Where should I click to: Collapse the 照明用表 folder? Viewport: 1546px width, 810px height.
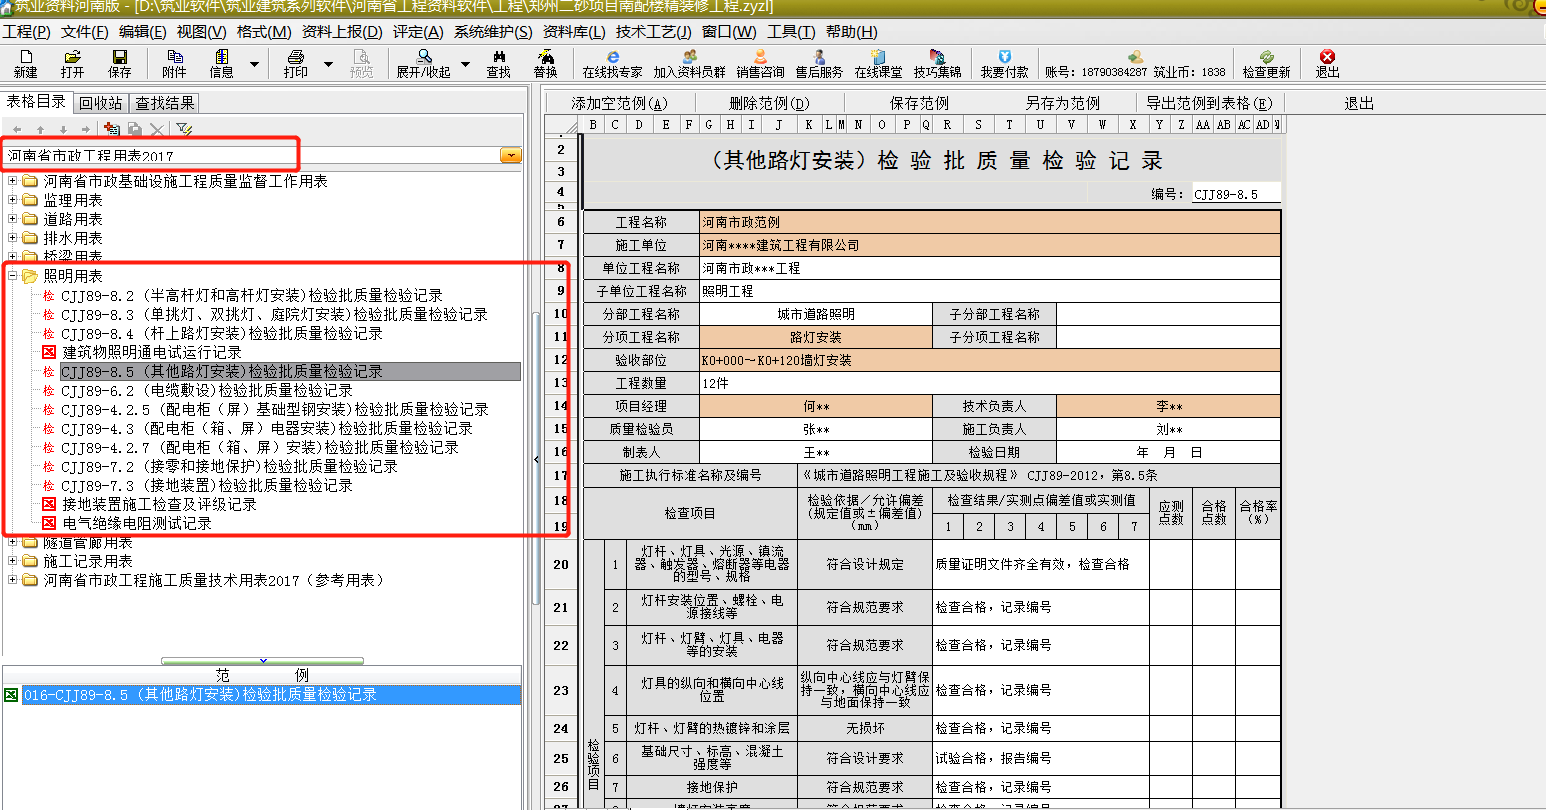[13, 276]
